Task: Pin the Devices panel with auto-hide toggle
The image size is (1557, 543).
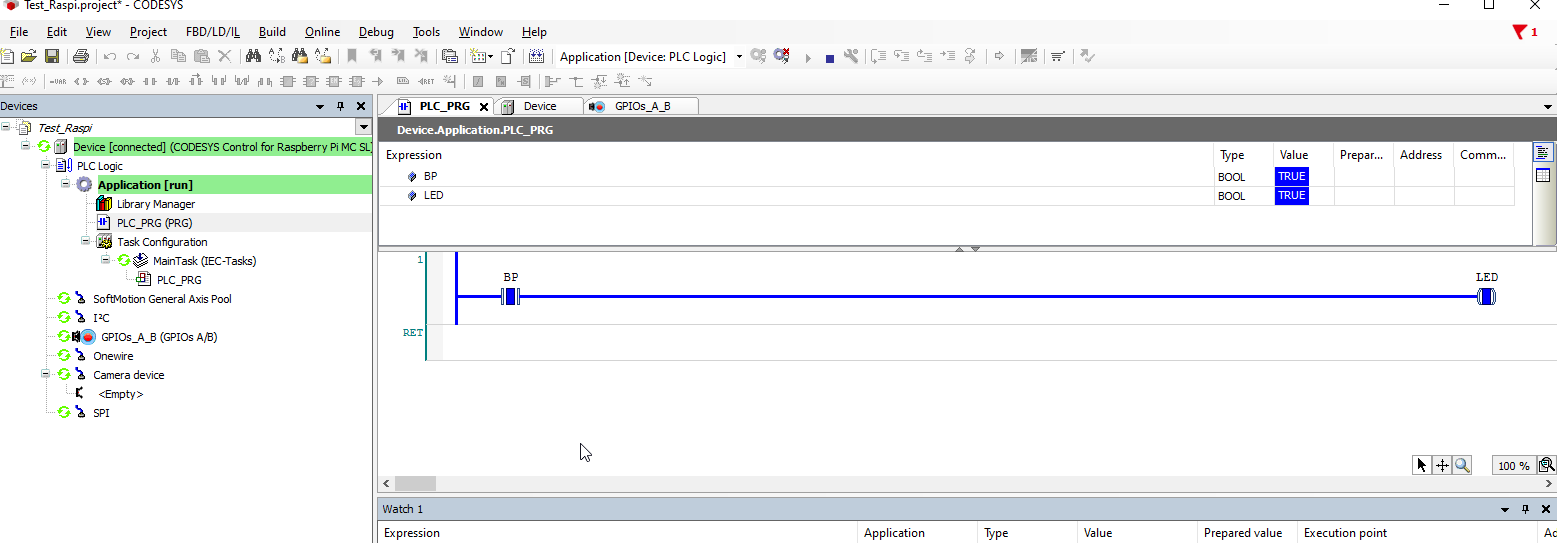Action: point(340,106)
